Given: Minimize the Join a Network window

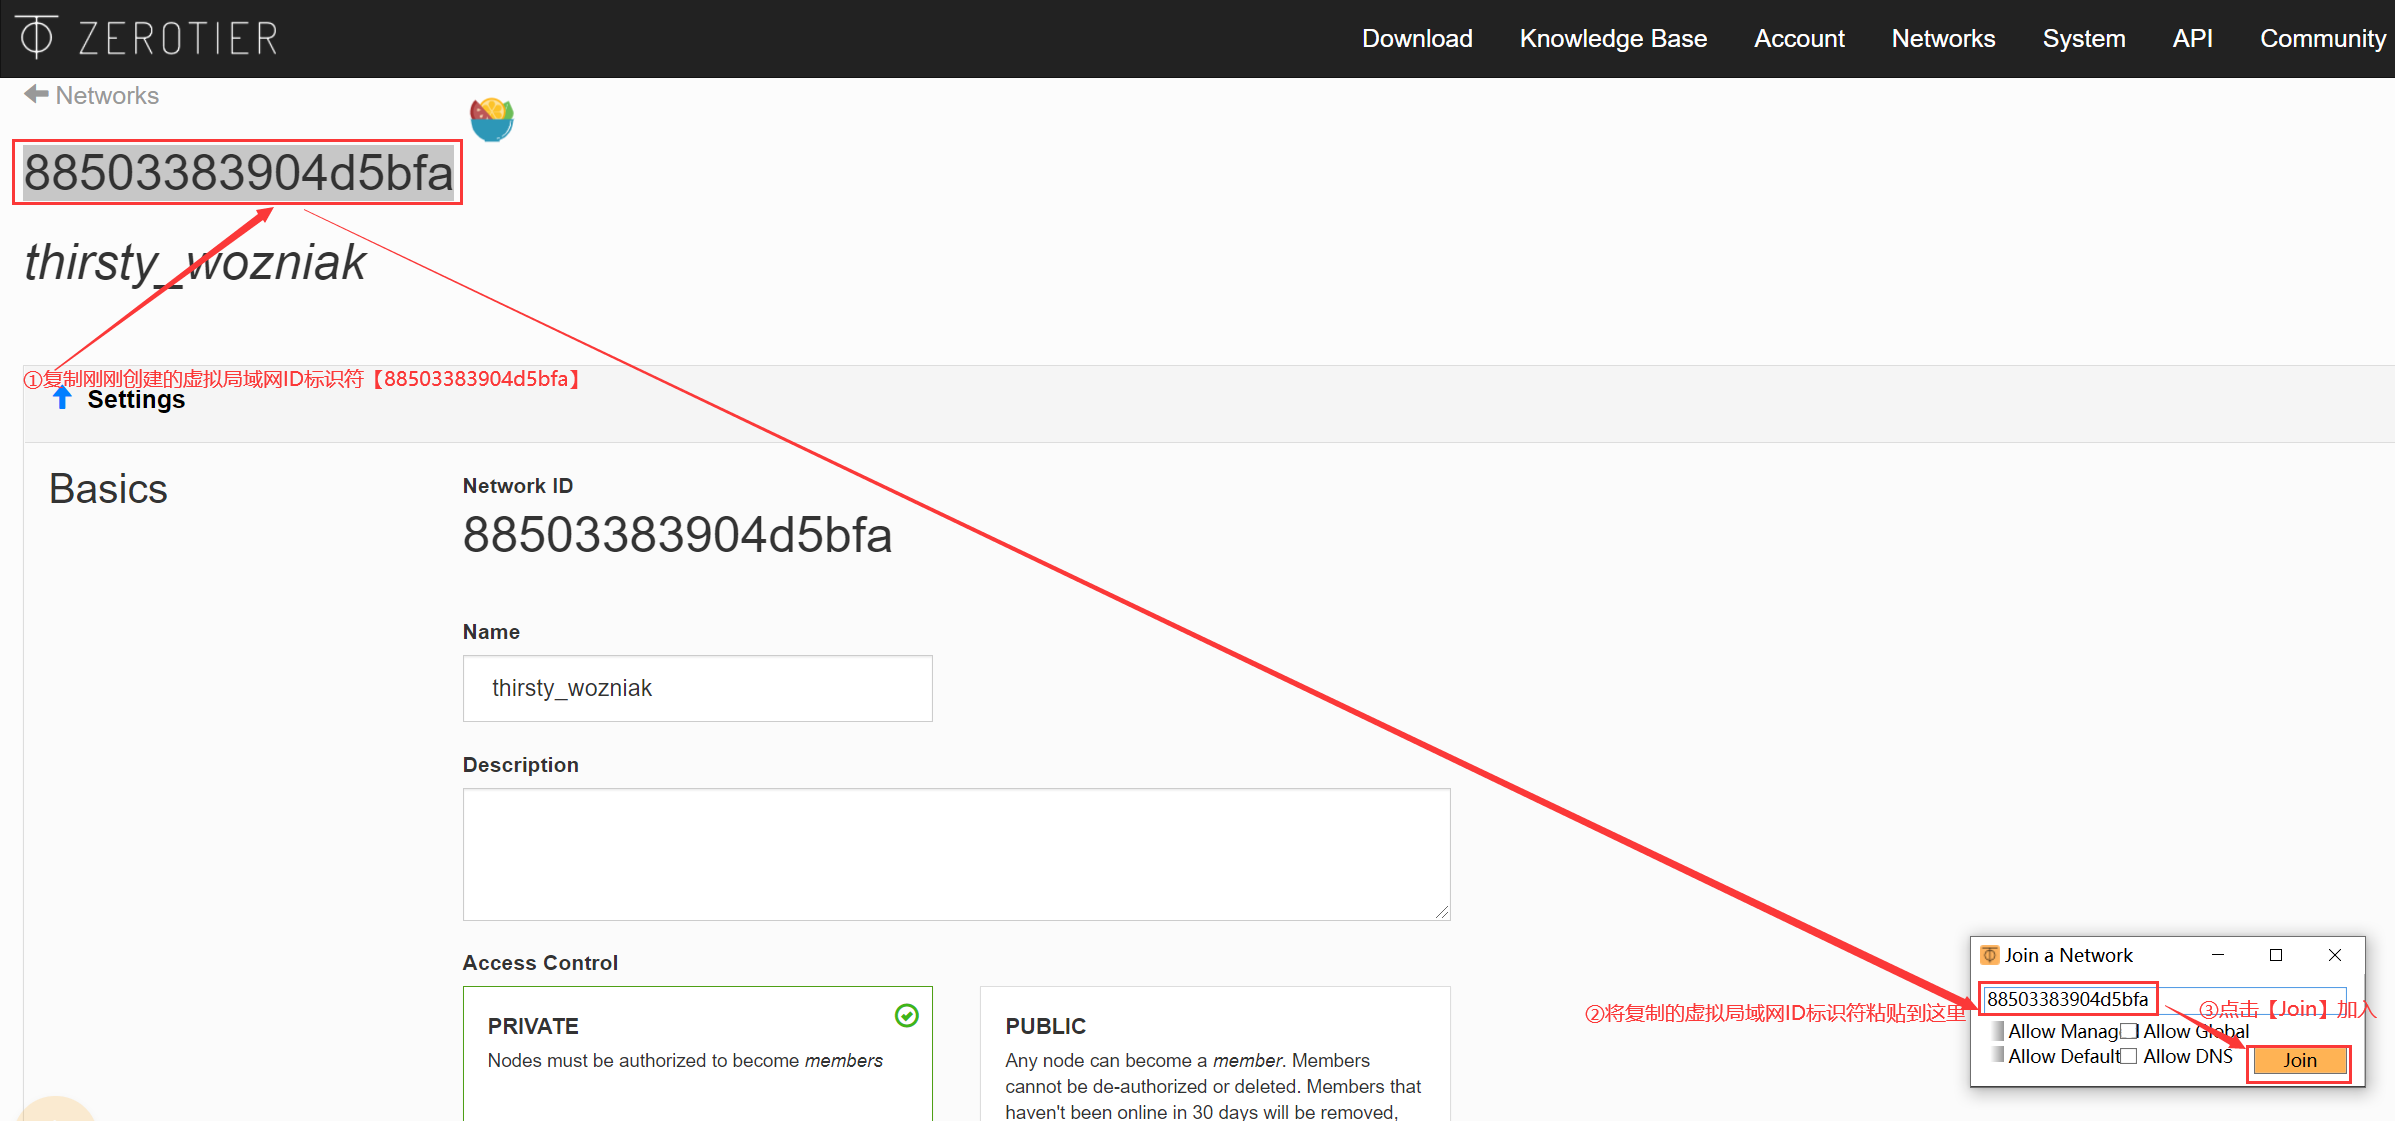Looking at the screenshot, I should coord(2217,955).
